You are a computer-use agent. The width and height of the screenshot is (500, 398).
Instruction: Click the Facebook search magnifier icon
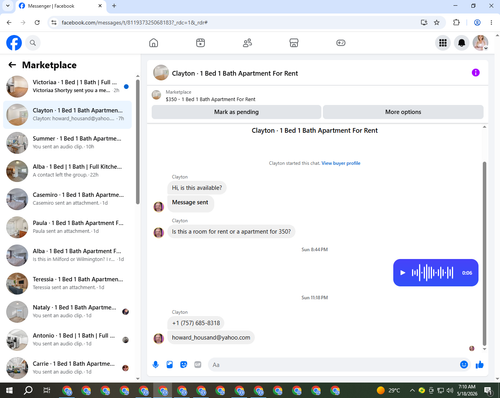point(33,43)
